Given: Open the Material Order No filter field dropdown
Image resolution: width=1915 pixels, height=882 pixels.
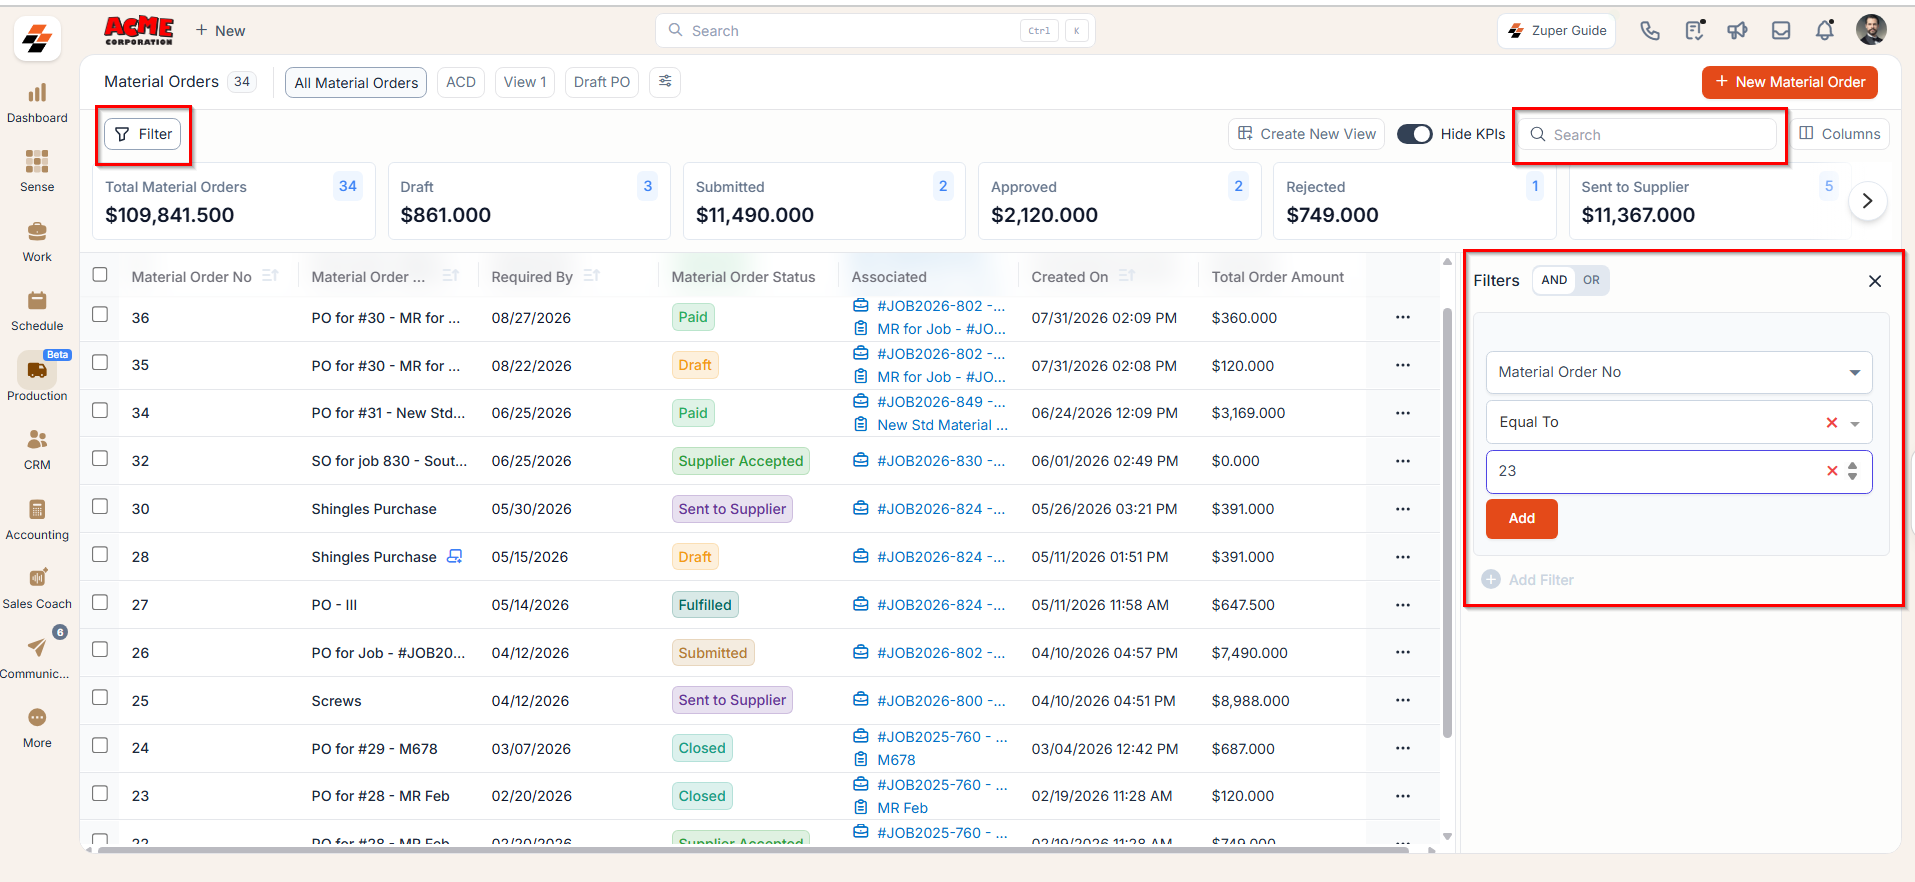Looking at the screenshot, I should 1679,372.
